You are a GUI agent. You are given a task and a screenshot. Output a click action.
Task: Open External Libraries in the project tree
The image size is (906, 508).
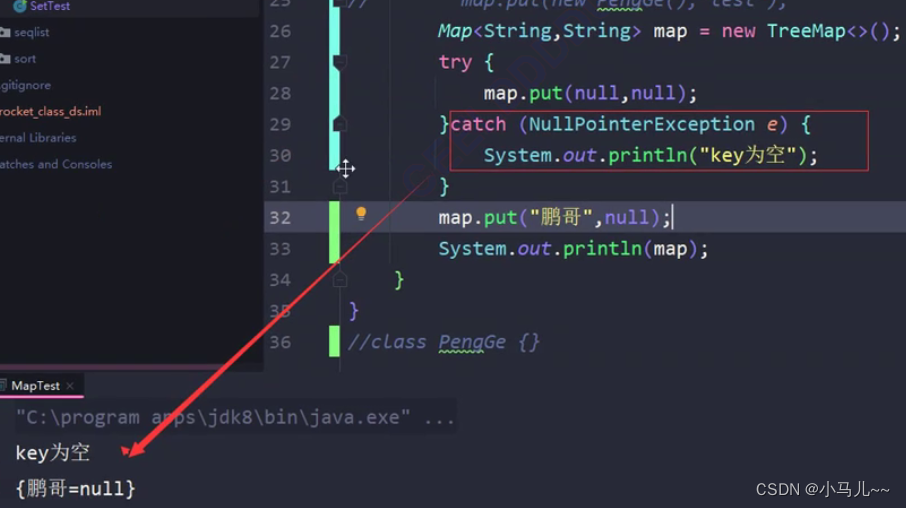point(38,138)
